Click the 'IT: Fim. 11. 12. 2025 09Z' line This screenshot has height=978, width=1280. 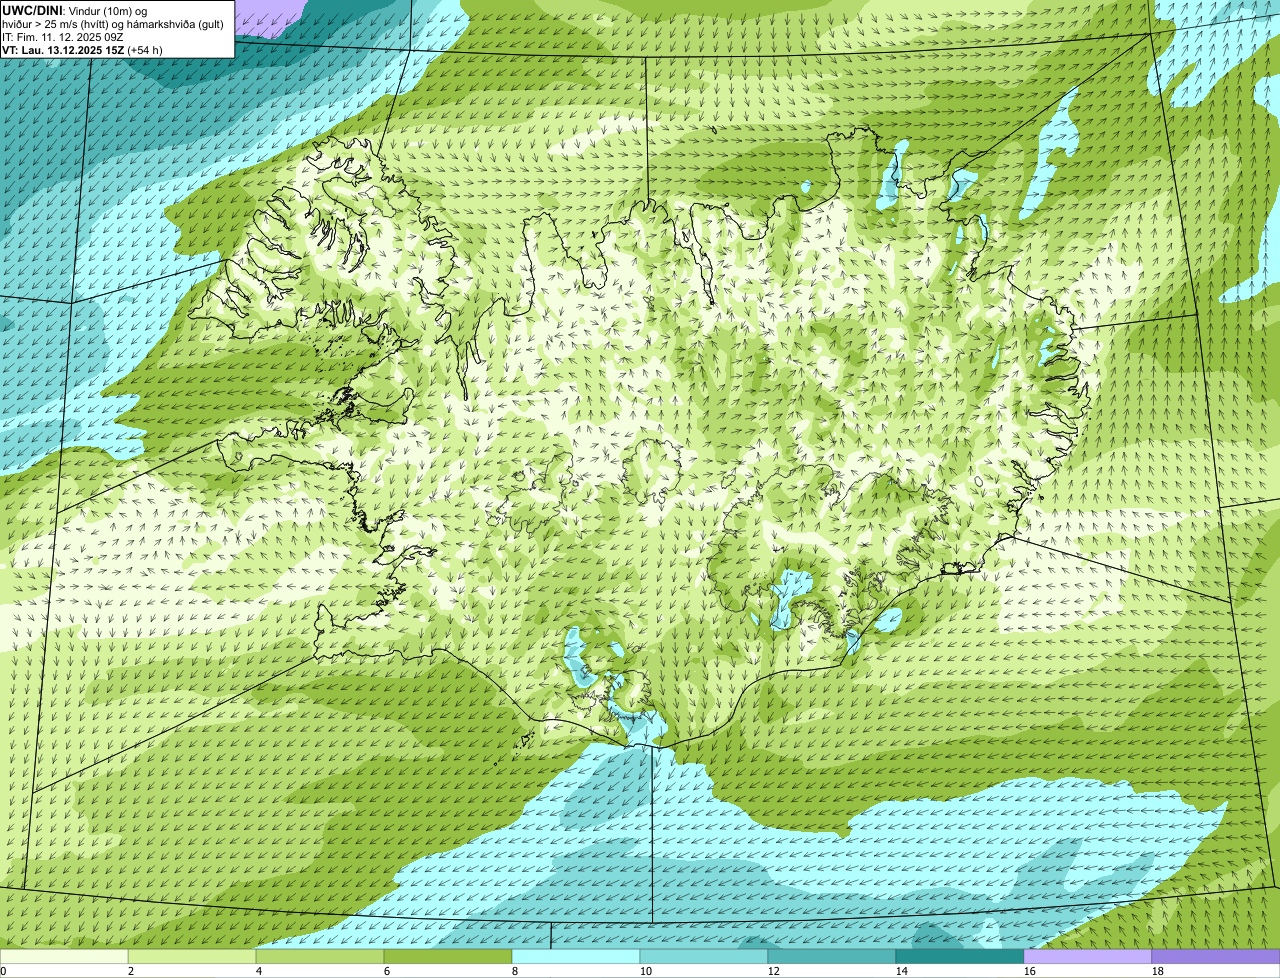pyautogui.click(x=63, y=37)
